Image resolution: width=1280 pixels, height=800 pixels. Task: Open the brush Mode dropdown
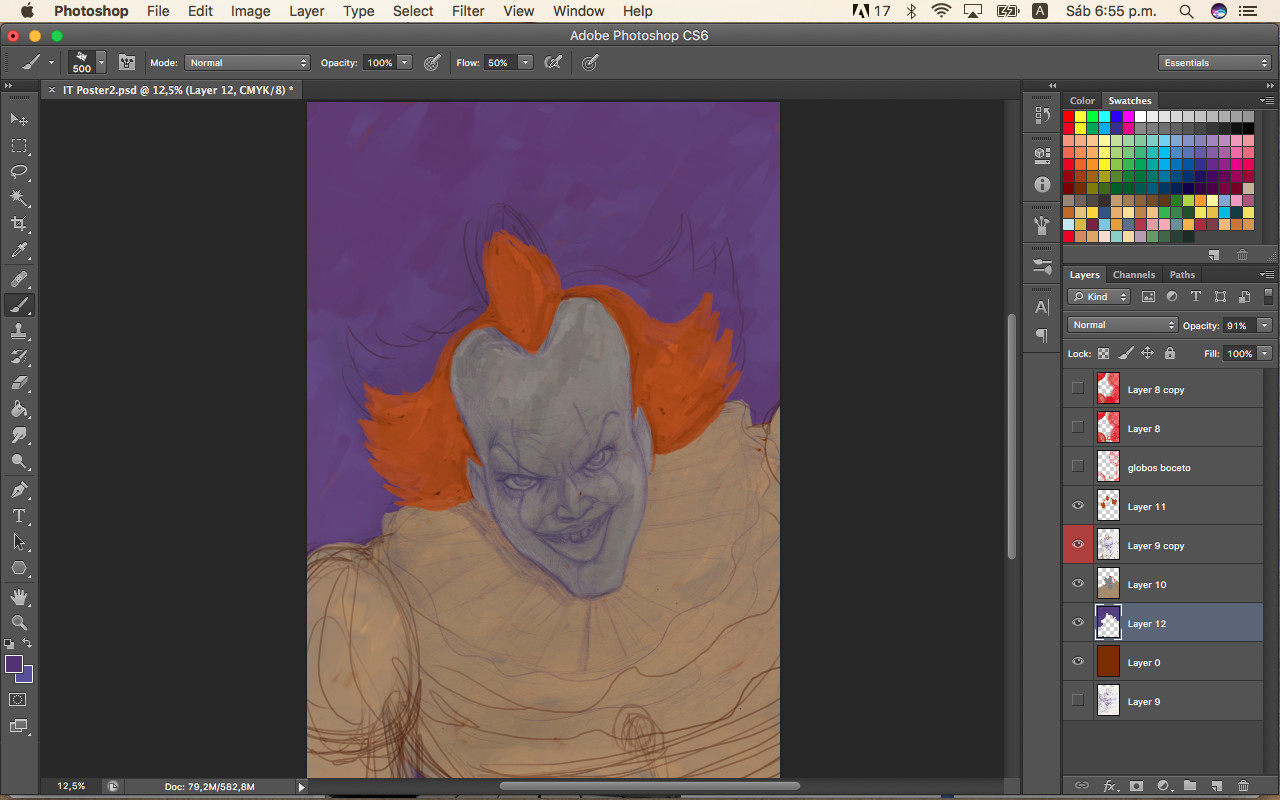(x=247, y=63)
